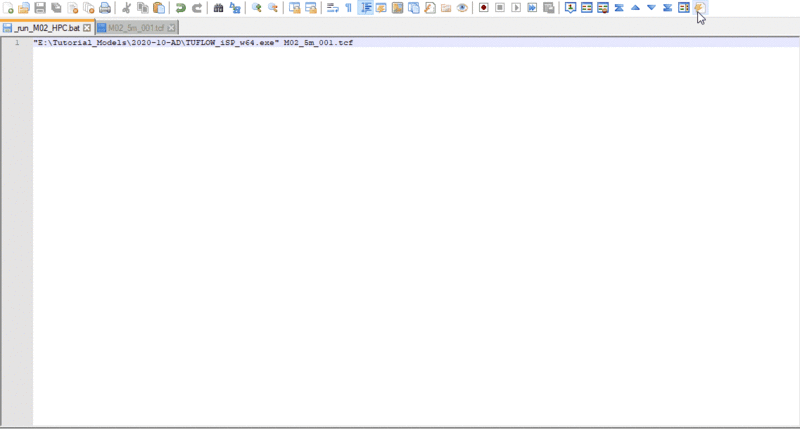800x429 pixels.
Task: Toggle the indent guide button
Action: coord(365,8)
